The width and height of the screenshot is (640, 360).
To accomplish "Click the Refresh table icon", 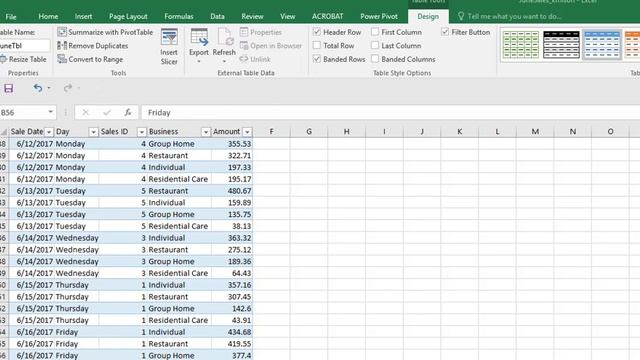I will point(224,38).
